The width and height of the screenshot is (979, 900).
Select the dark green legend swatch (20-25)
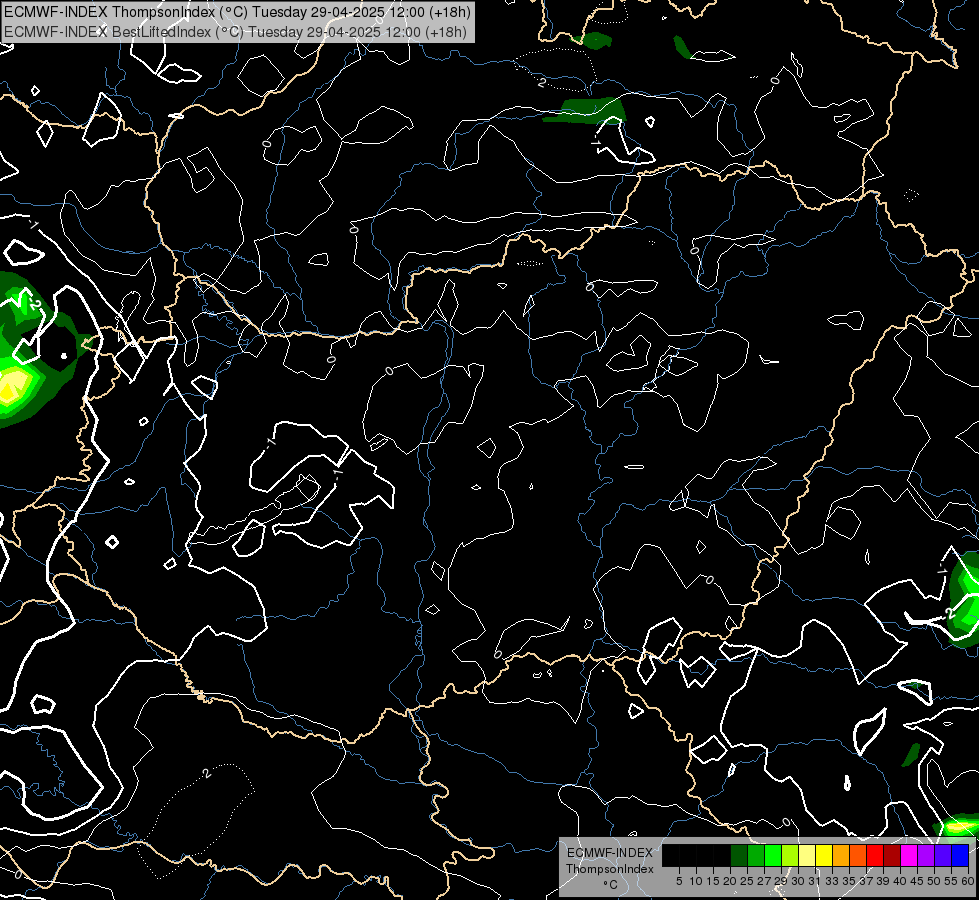(739, 855)
